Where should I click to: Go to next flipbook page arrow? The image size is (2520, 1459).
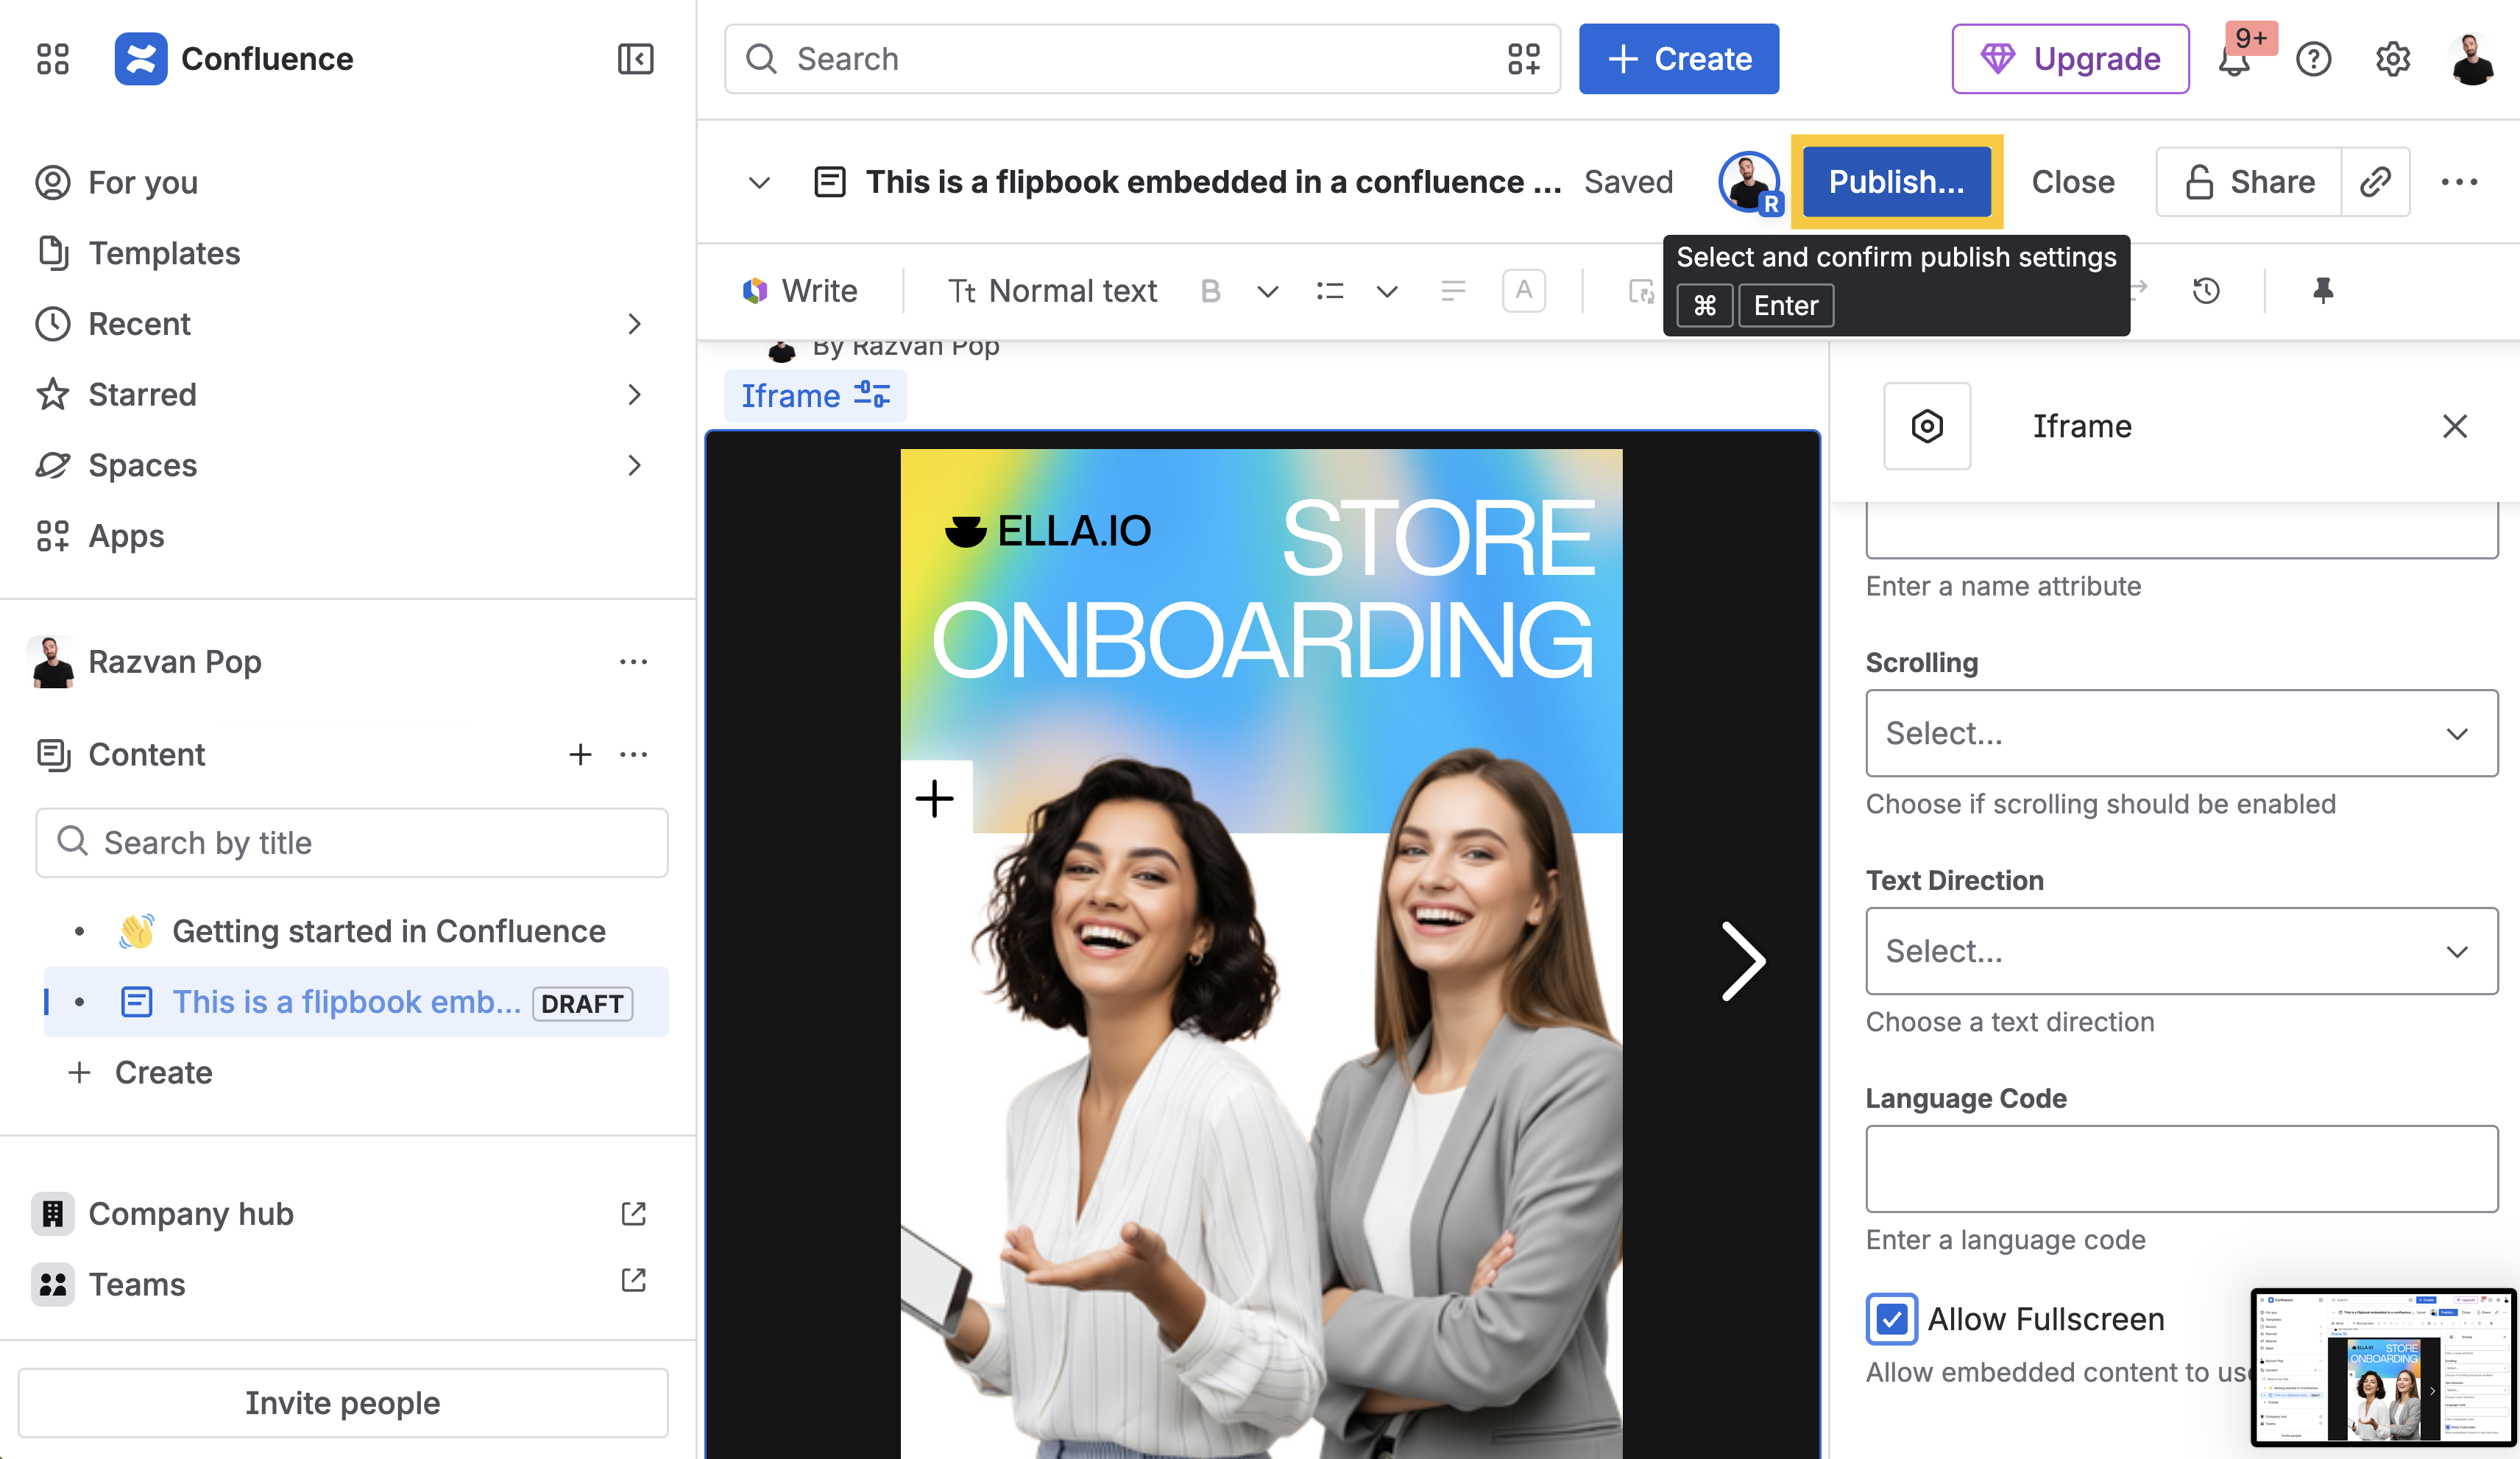coord(1744,961)
